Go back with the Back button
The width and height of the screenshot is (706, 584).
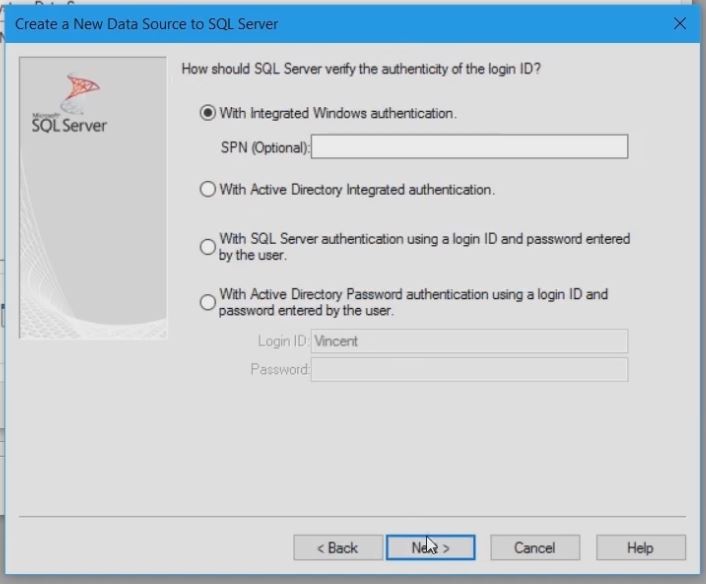coord(338,548)
